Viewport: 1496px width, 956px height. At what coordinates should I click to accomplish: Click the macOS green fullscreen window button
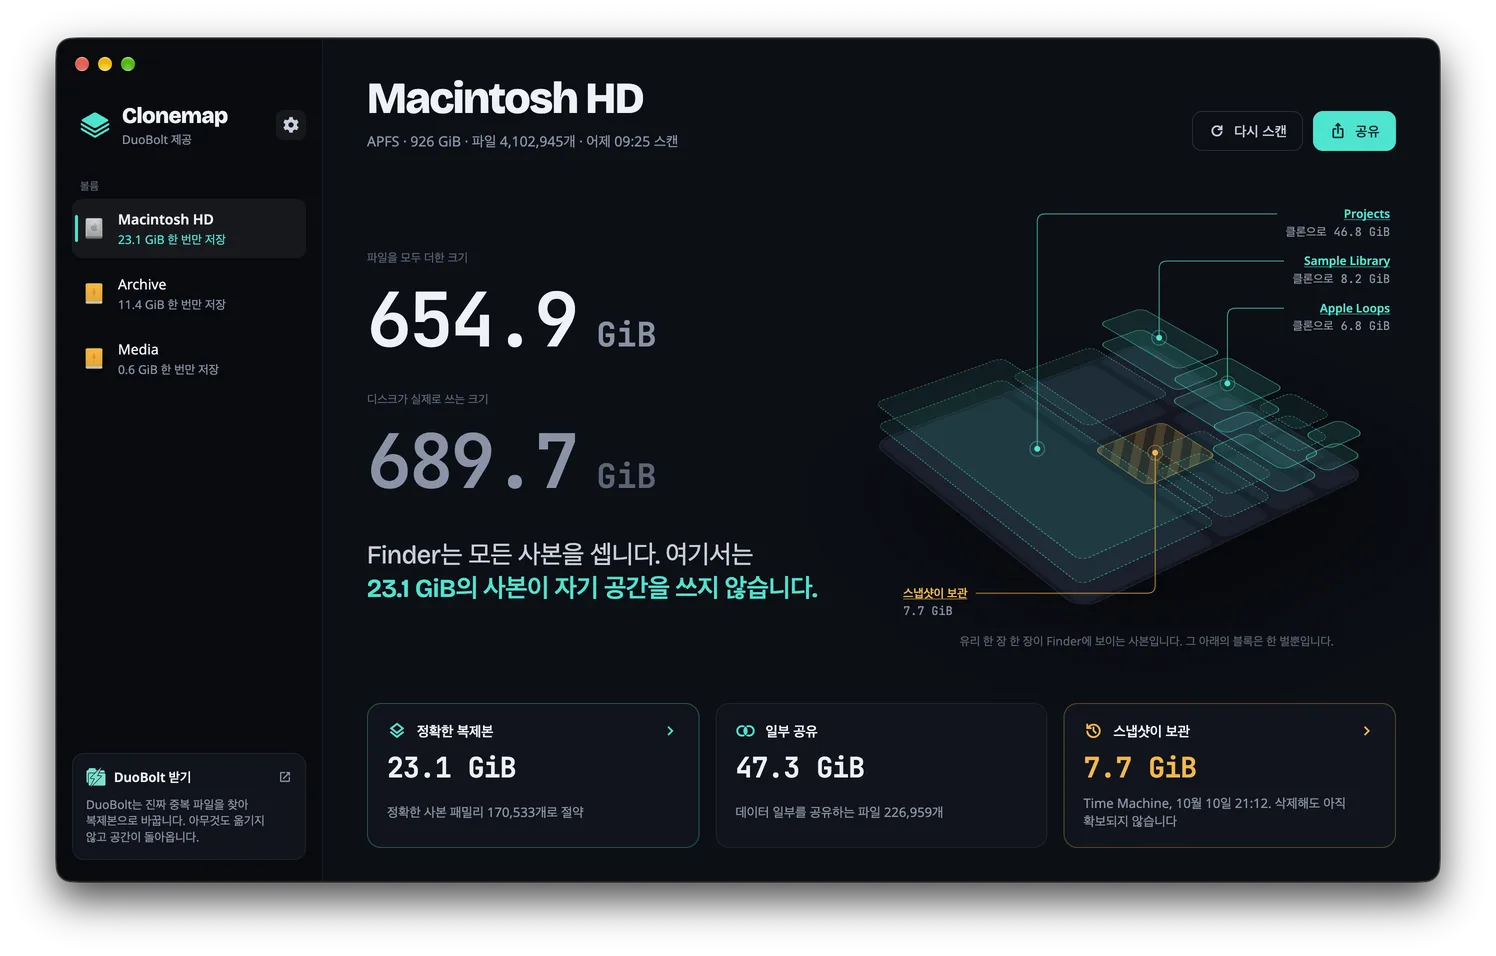click(128, 64)
